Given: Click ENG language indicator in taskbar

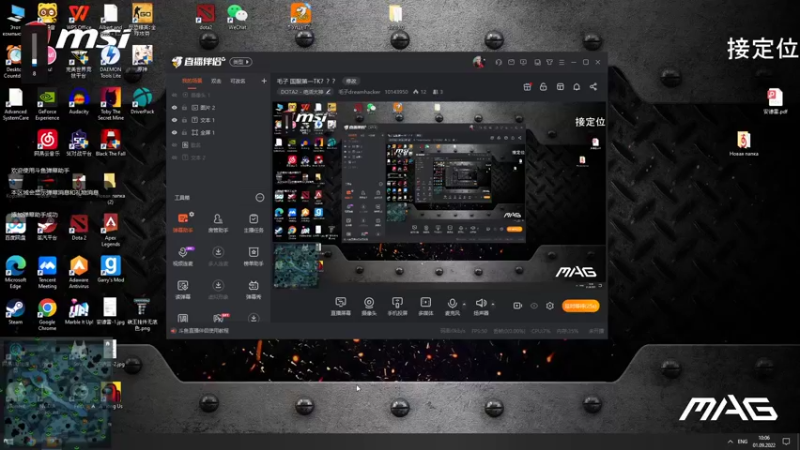Looking at the screenshot, I should [743, 441].
